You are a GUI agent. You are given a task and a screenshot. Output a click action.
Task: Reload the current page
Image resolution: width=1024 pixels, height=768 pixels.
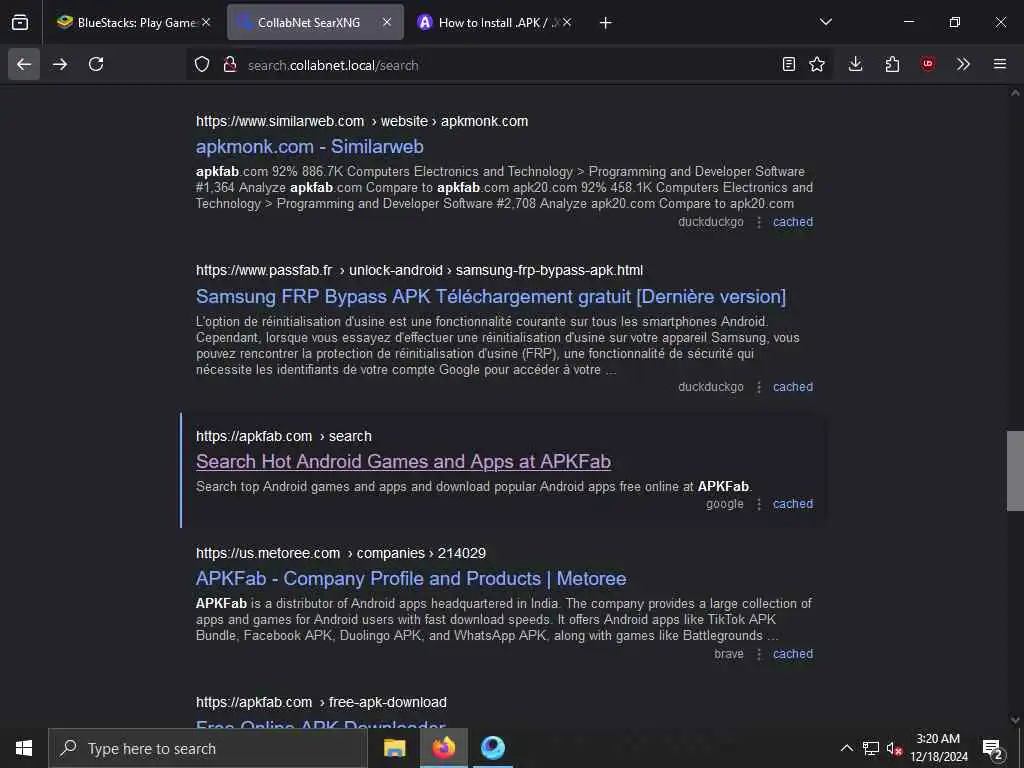point(96,64)
